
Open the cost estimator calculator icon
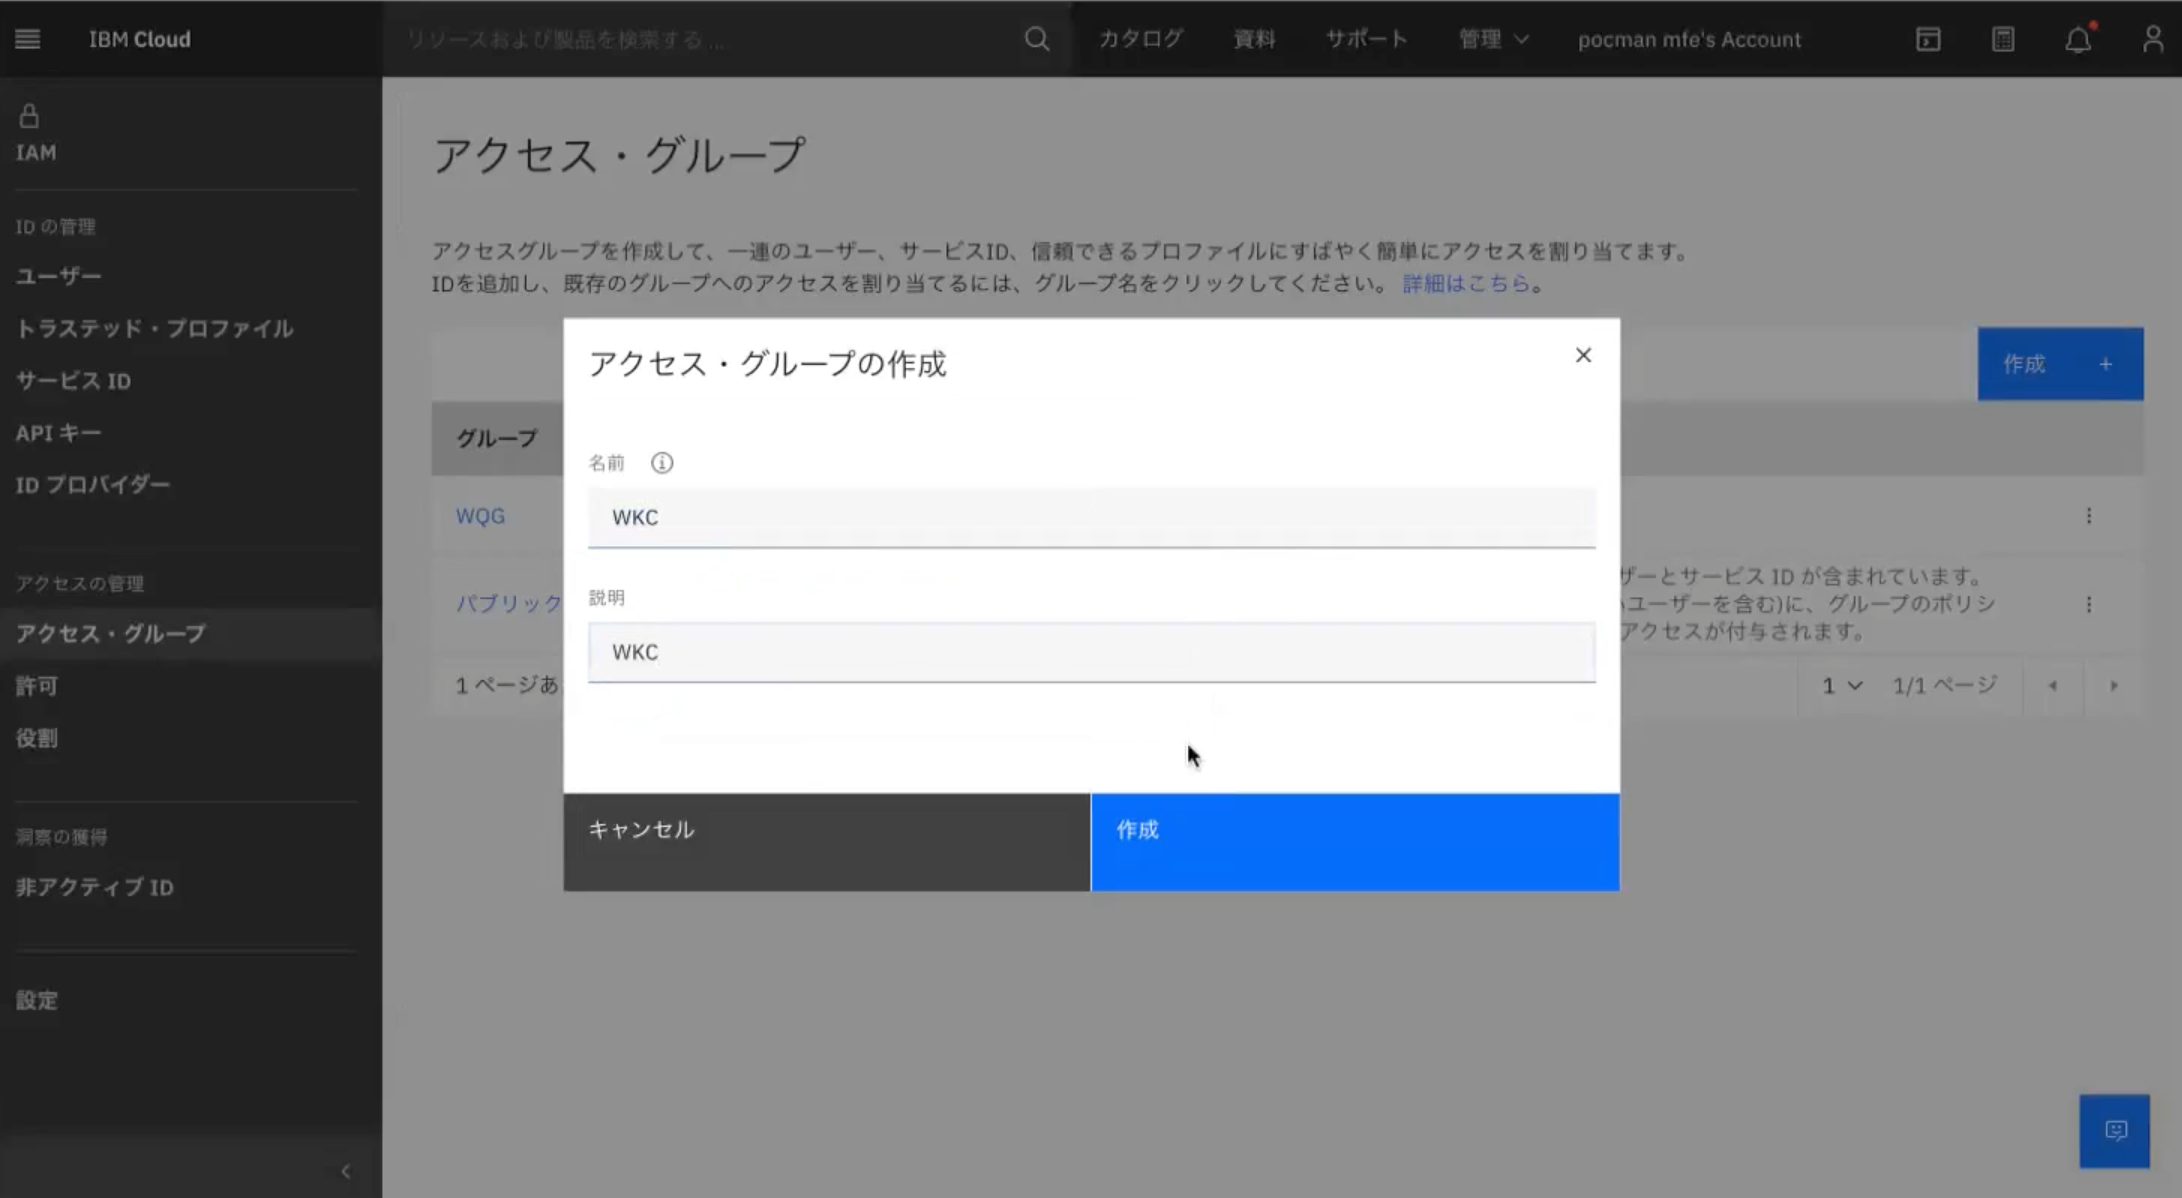point(2003,39)
